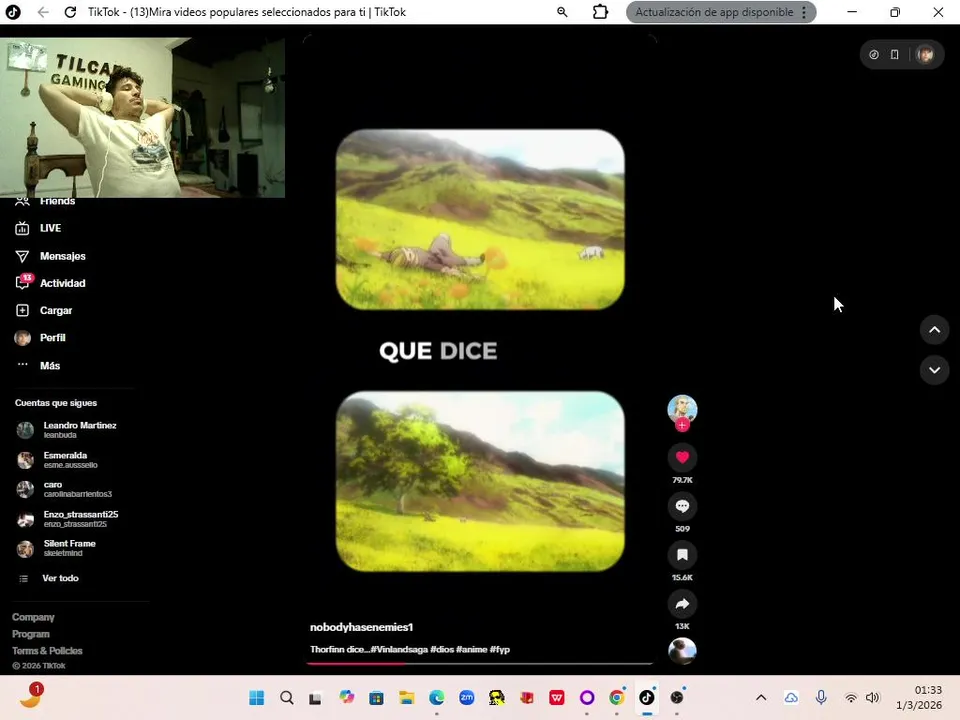
Task: Open profile avatar menu at top right
Action: pos(925,54)
